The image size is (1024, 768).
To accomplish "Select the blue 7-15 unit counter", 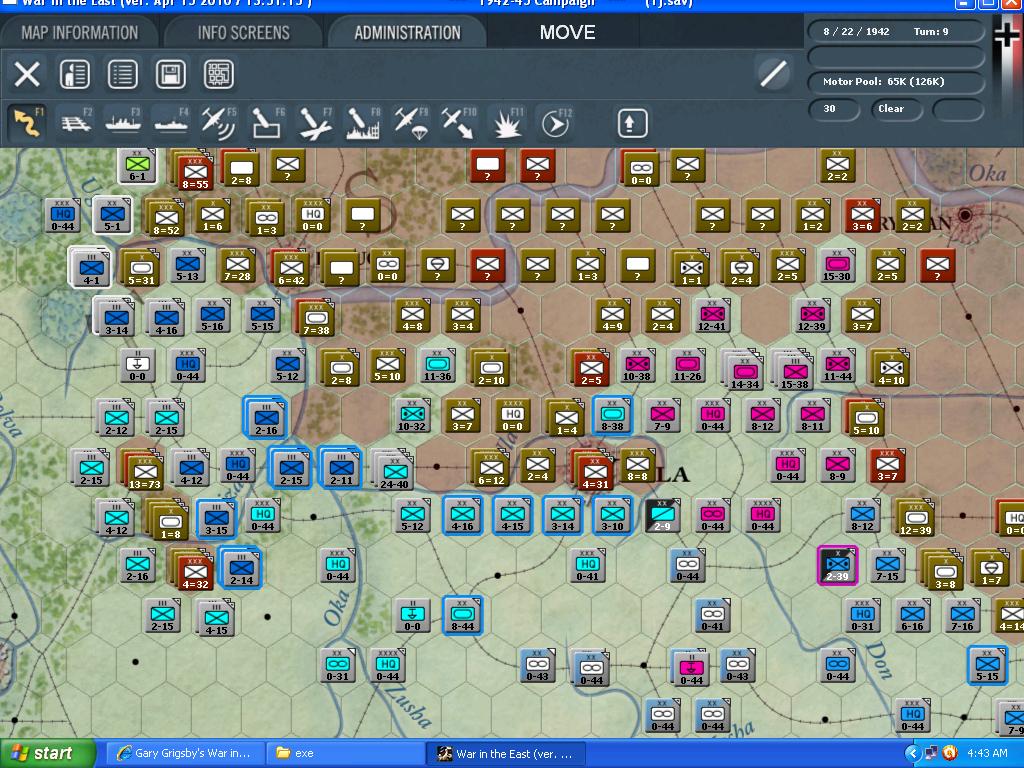I will [887, 566].
